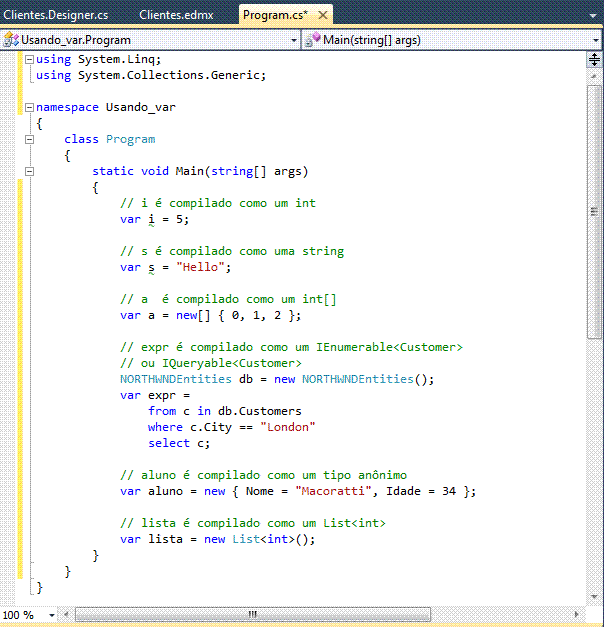The width and height of the screenshot is (604, 627).
Task: Click the vertical scrollbar down arrow
Action: 594,597
